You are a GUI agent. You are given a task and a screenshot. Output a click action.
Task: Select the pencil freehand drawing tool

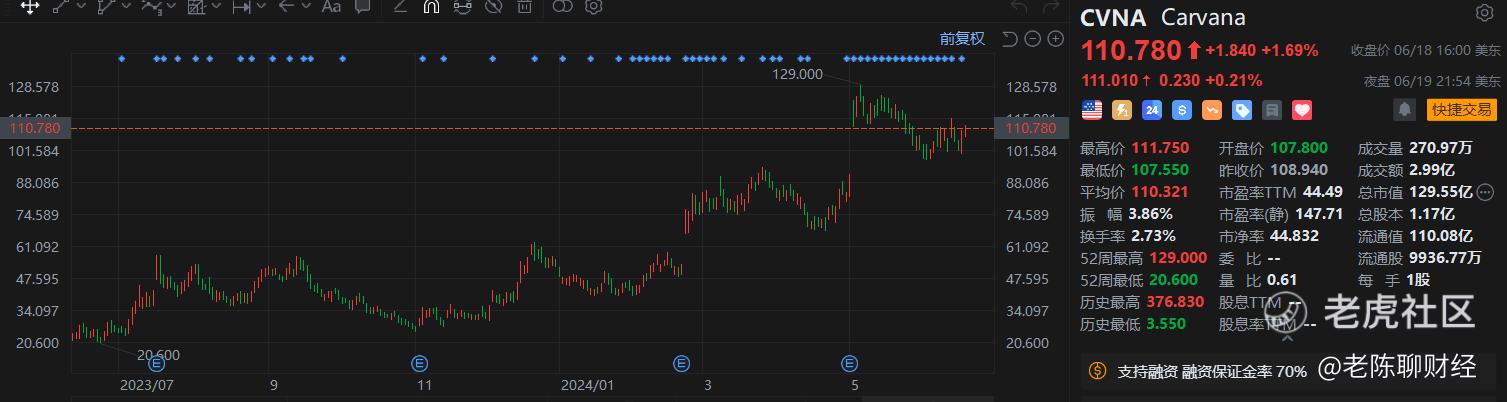pyautogui.click(x=400, y=7)
